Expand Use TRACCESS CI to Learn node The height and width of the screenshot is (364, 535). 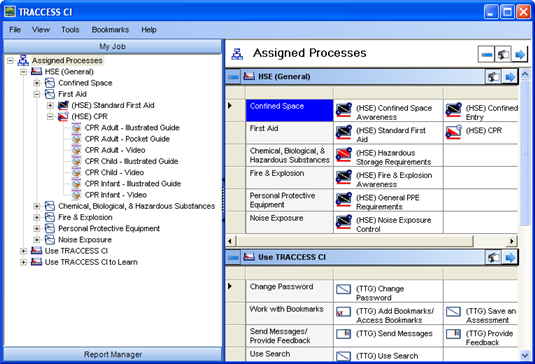pos(24,262)
